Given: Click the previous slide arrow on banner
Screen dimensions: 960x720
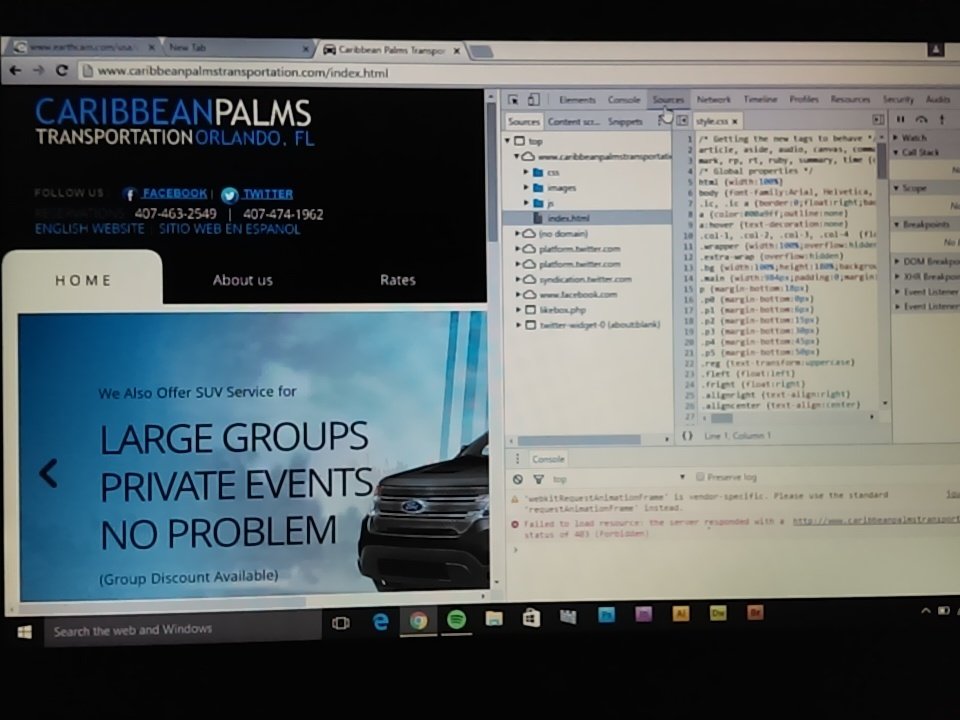Looking at the screenshot, I should pos(48,473).
